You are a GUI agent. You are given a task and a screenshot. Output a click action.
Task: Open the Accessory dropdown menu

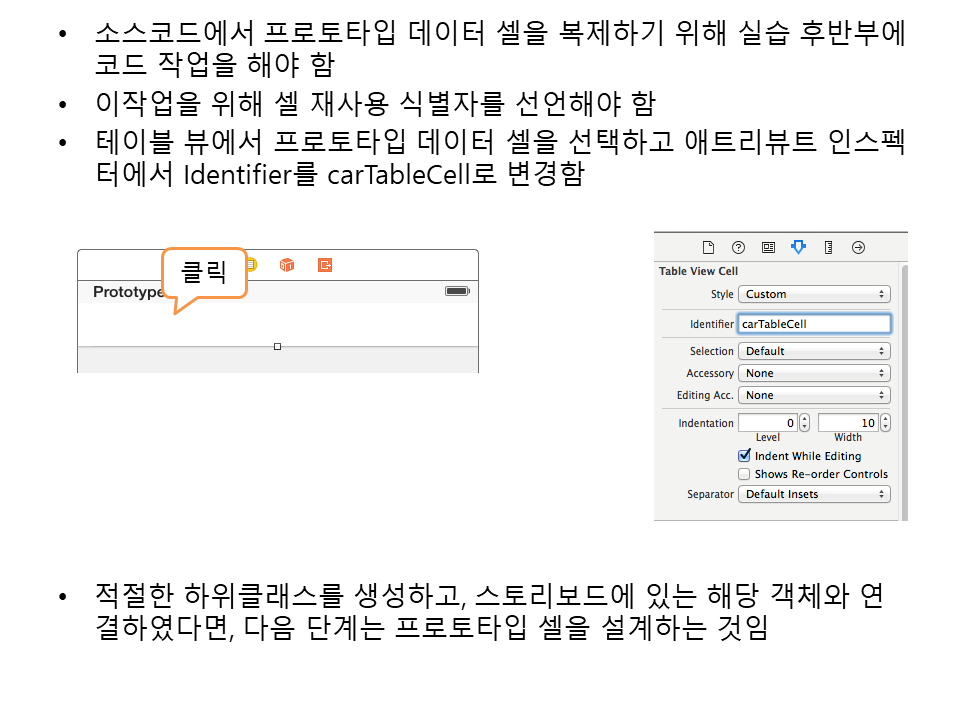pyautogui.click(x=814, y=373)
